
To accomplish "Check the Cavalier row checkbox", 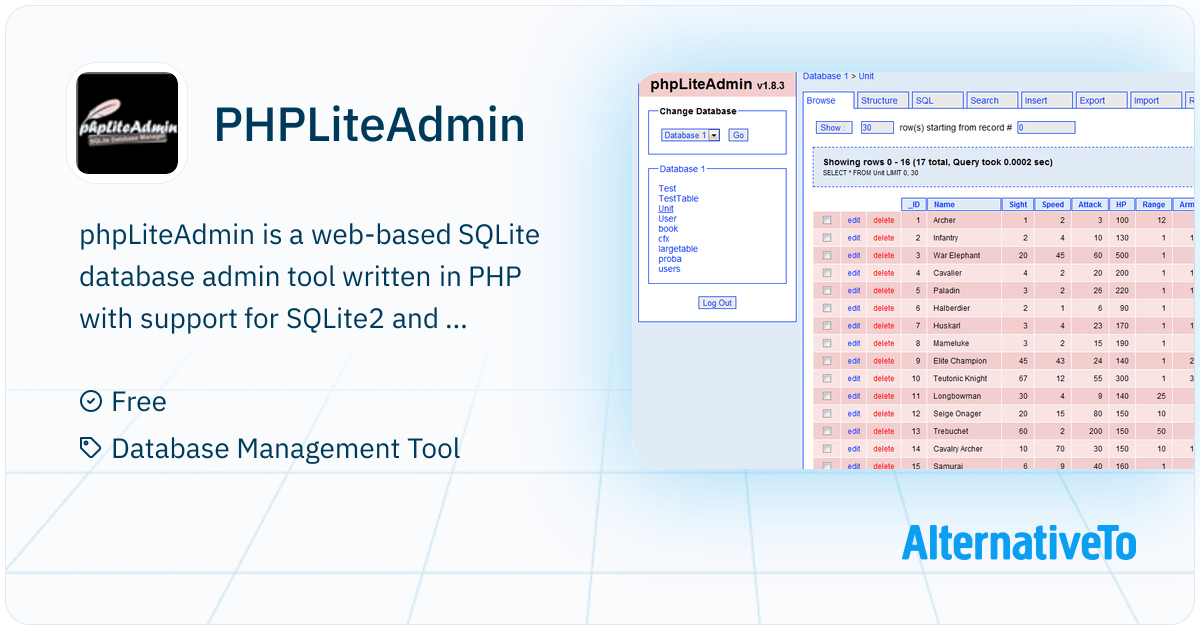I will click(827, 273).
